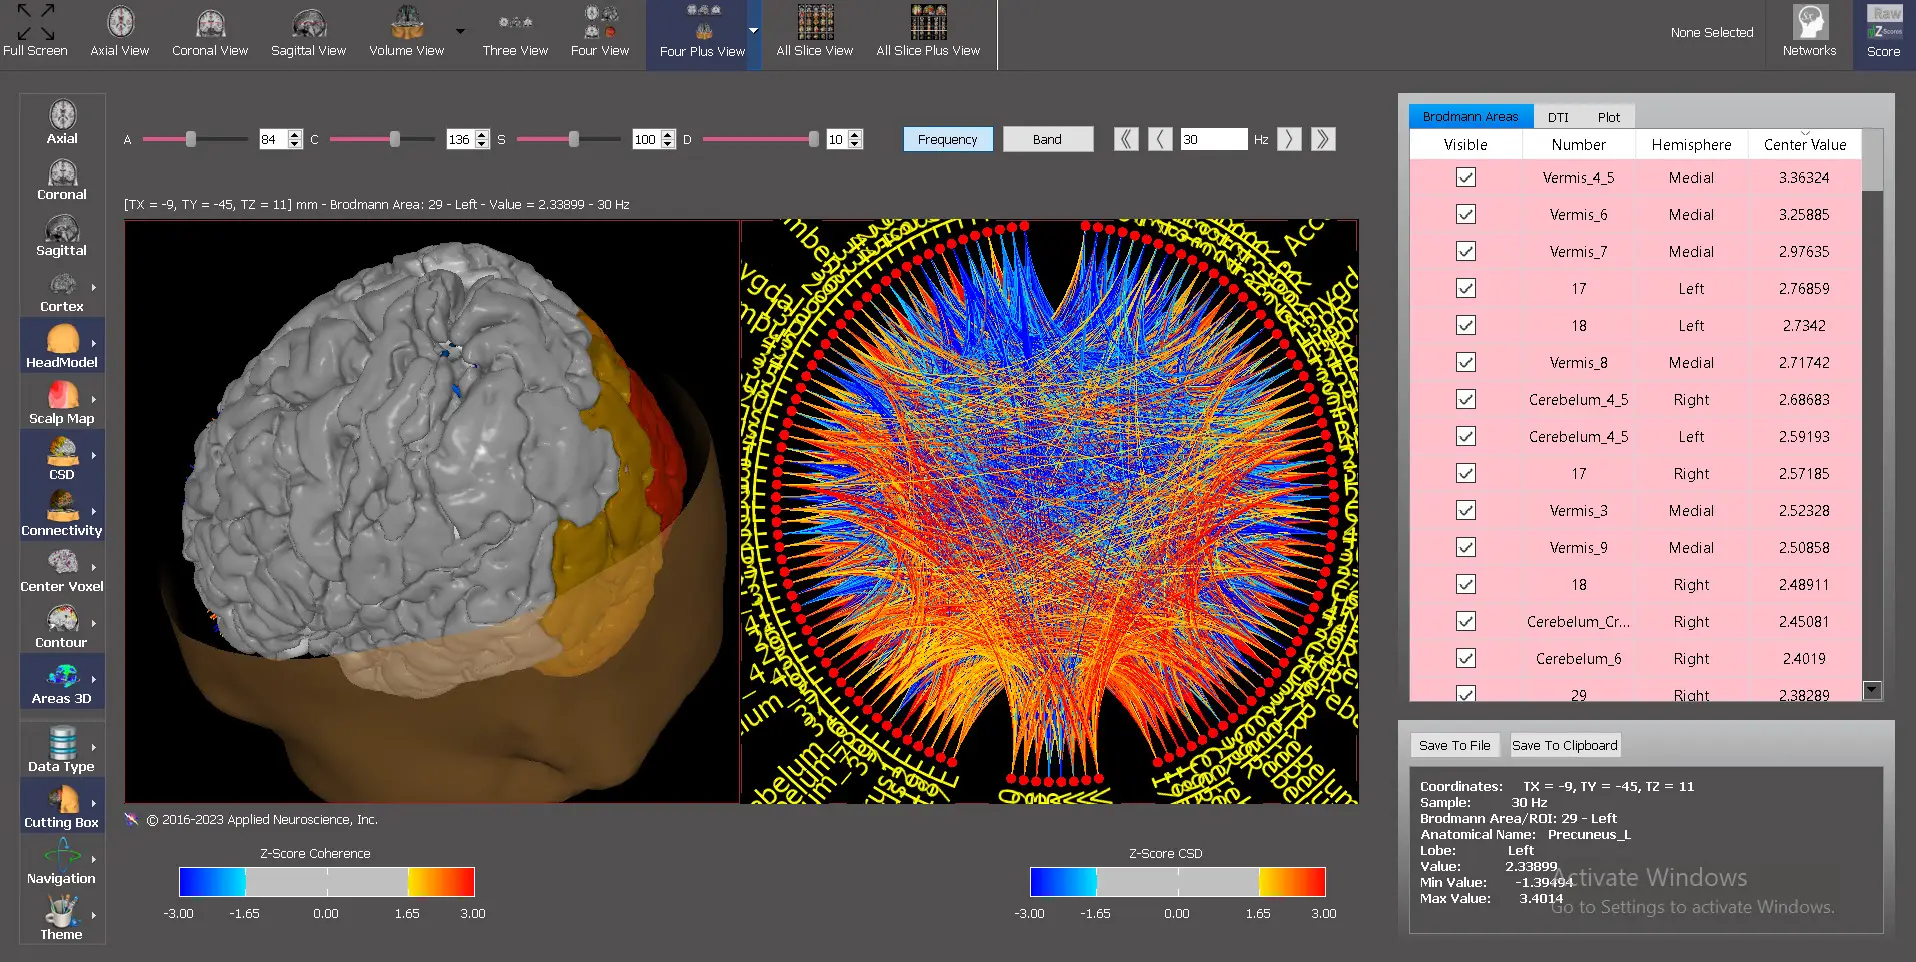
Task: Click the D slider handle
Action: pyautogui.click(x=814, y=140)
